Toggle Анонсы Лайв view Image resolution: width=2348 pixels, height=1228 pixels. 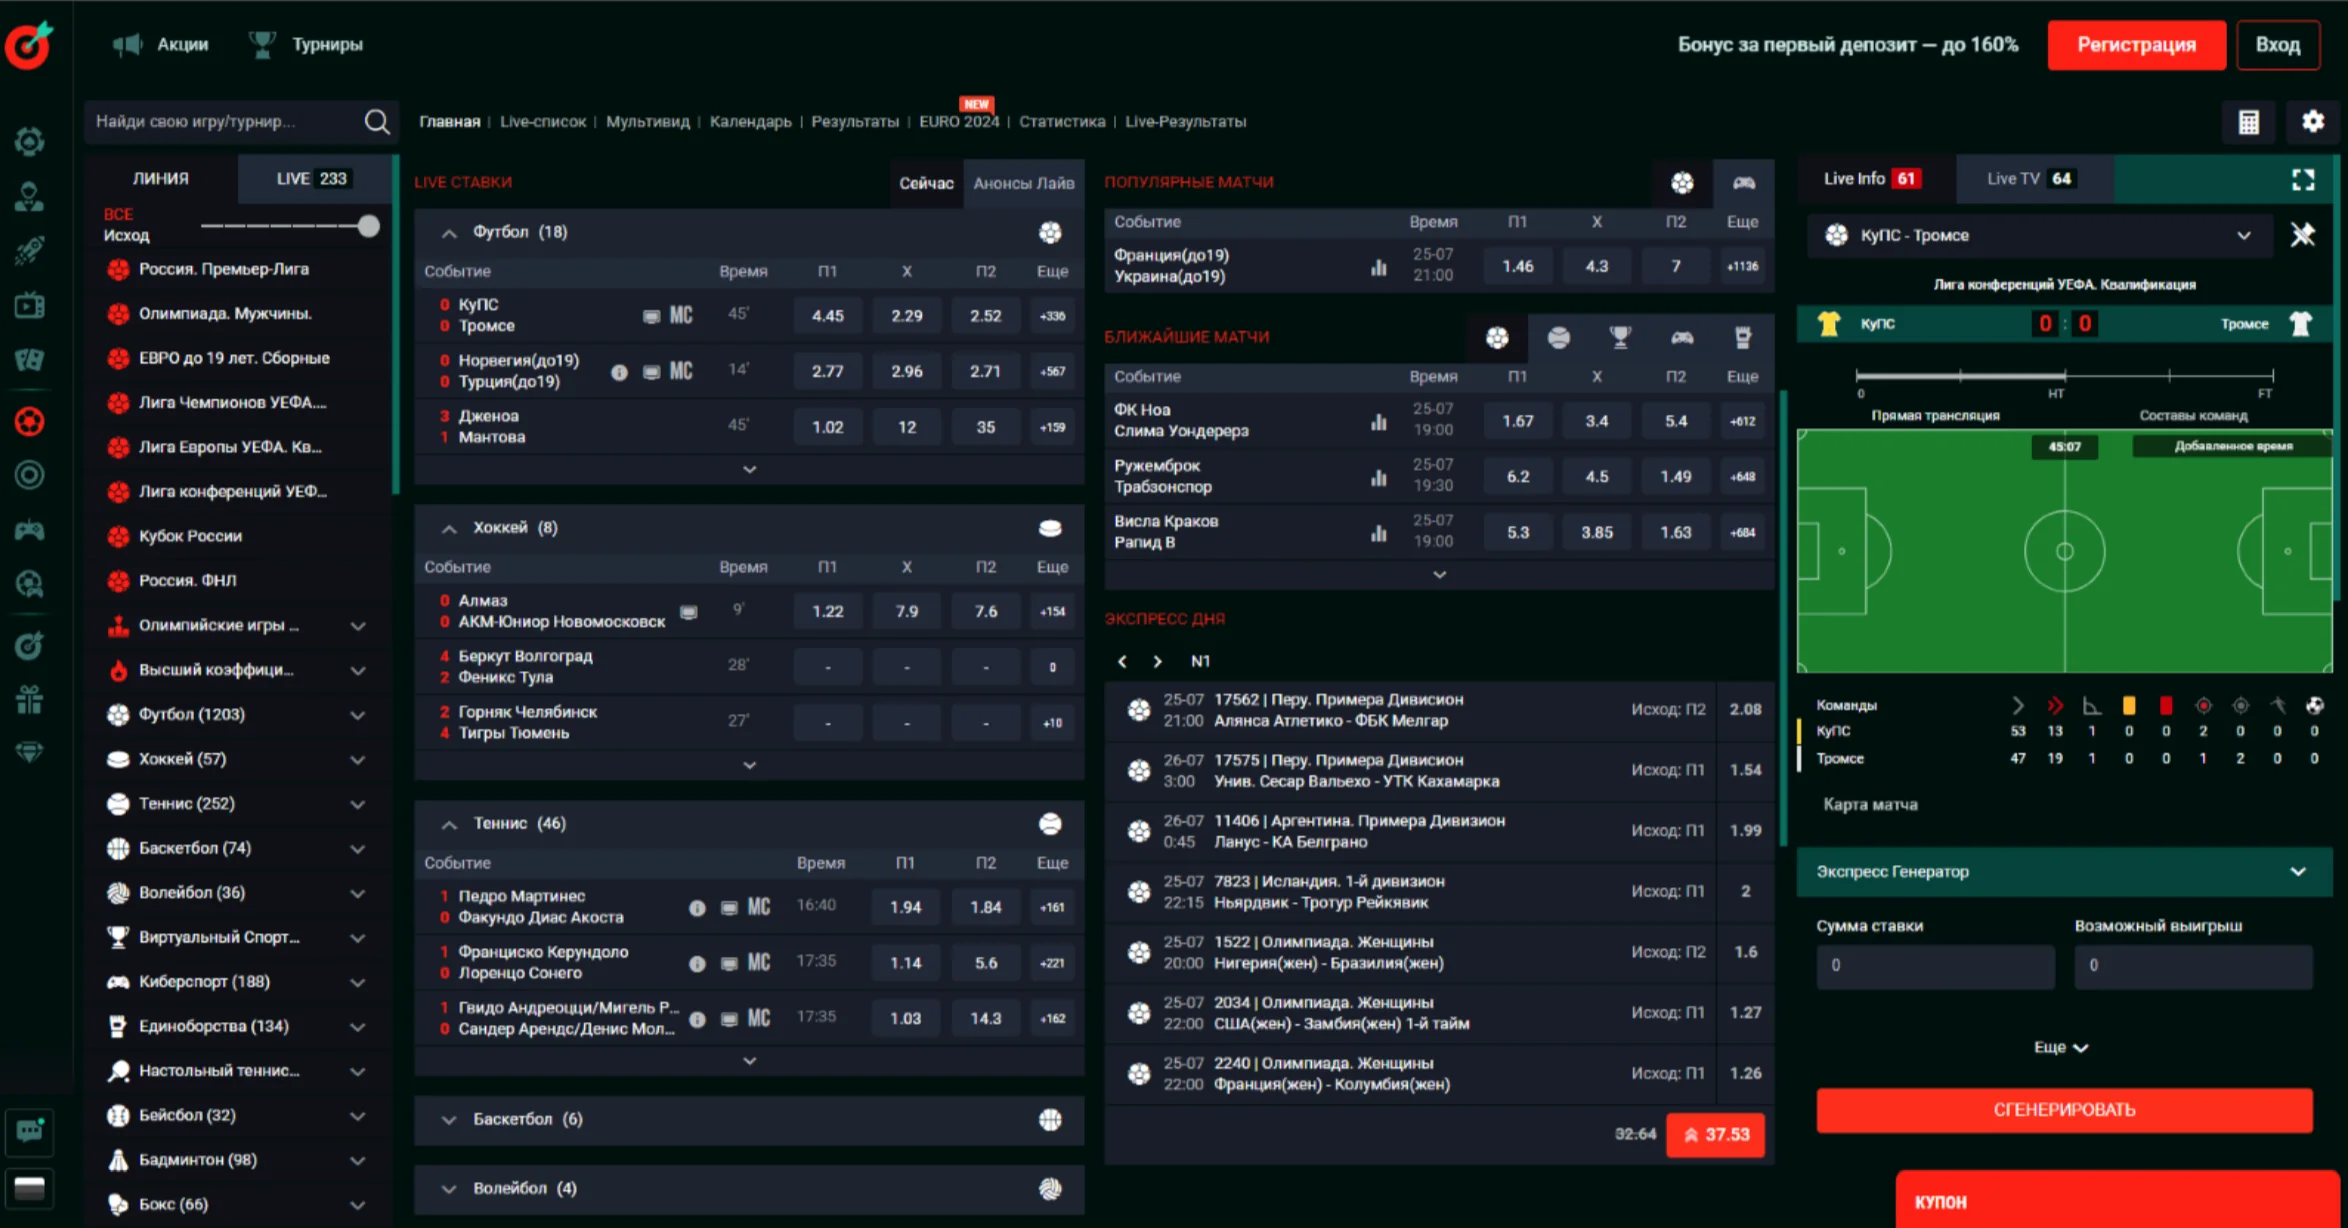coord(1023,183)
